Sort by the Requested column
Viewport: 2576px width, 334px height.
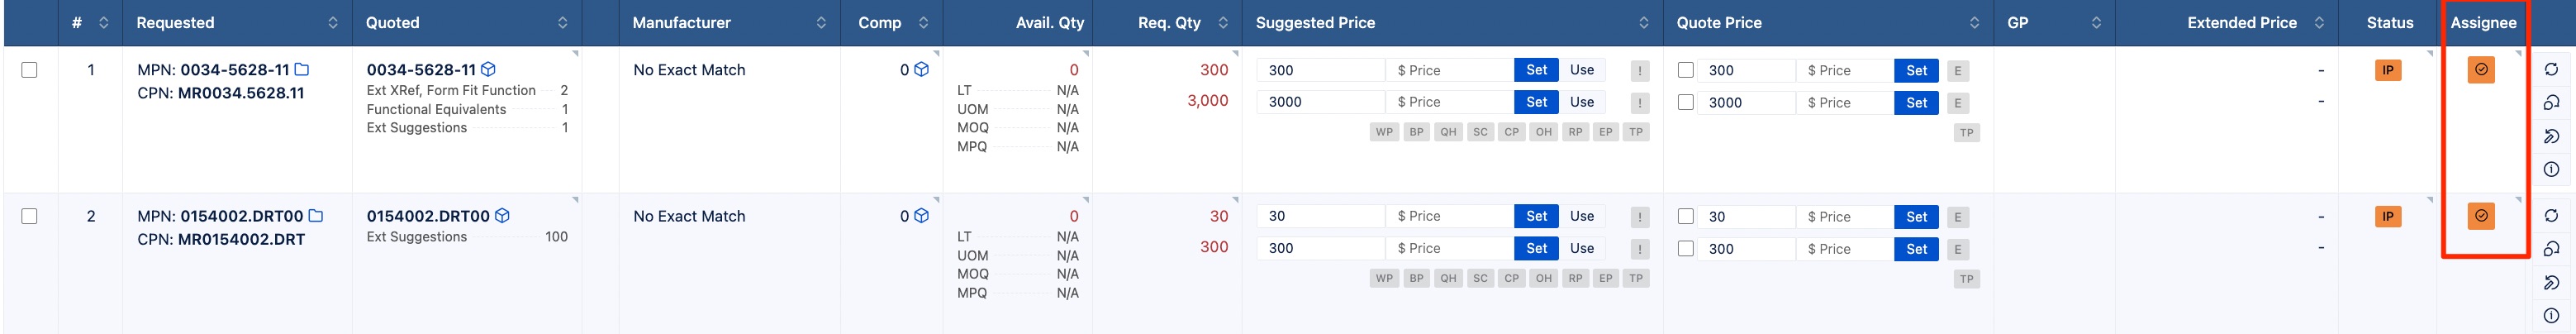coord(333,22)
